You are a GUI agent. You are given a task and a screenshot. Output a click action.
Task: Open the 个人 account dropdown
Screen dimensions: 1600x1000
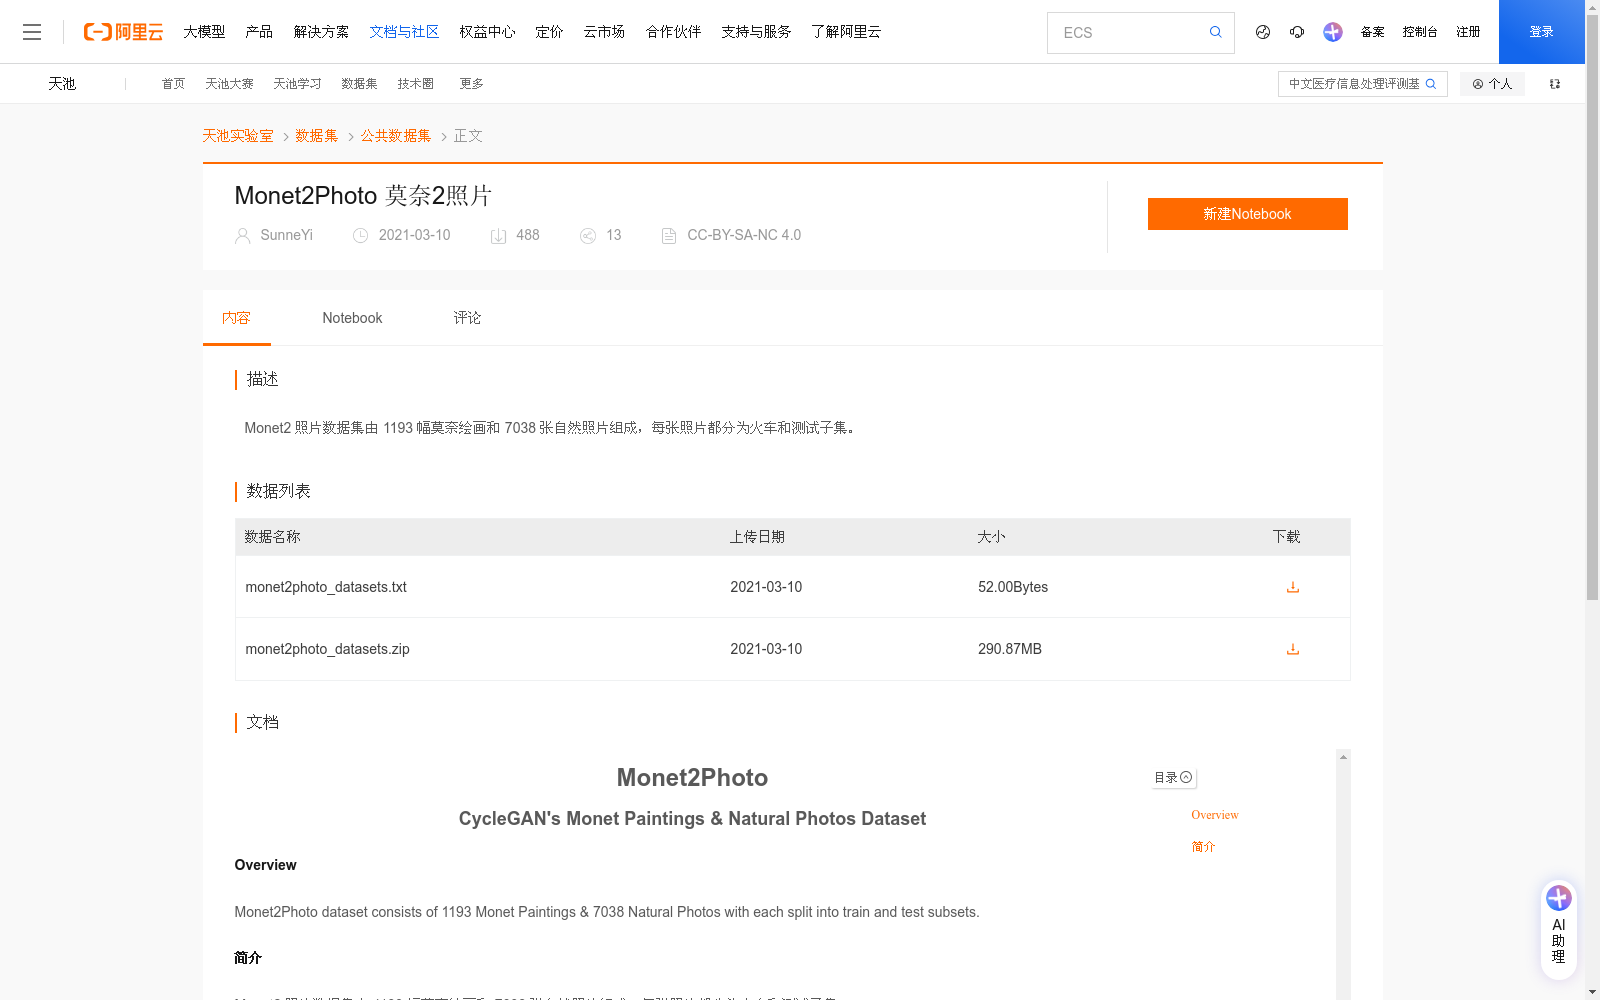click(x=1492, y=84)
